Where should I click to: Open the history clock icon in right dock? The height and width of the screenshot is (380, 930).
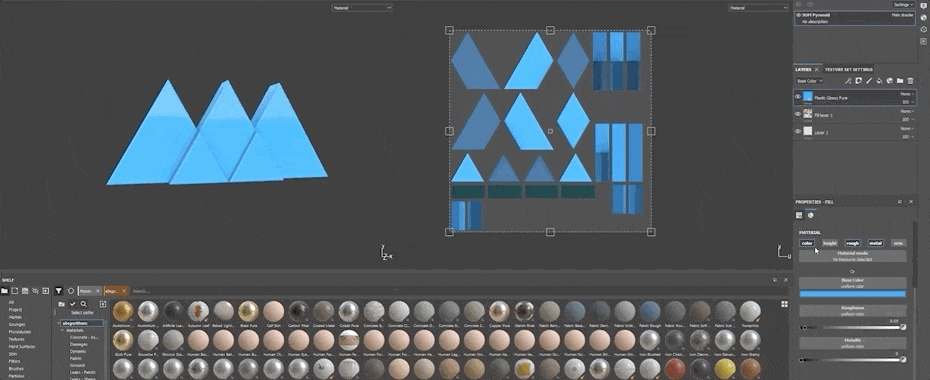tap(923, 29)
